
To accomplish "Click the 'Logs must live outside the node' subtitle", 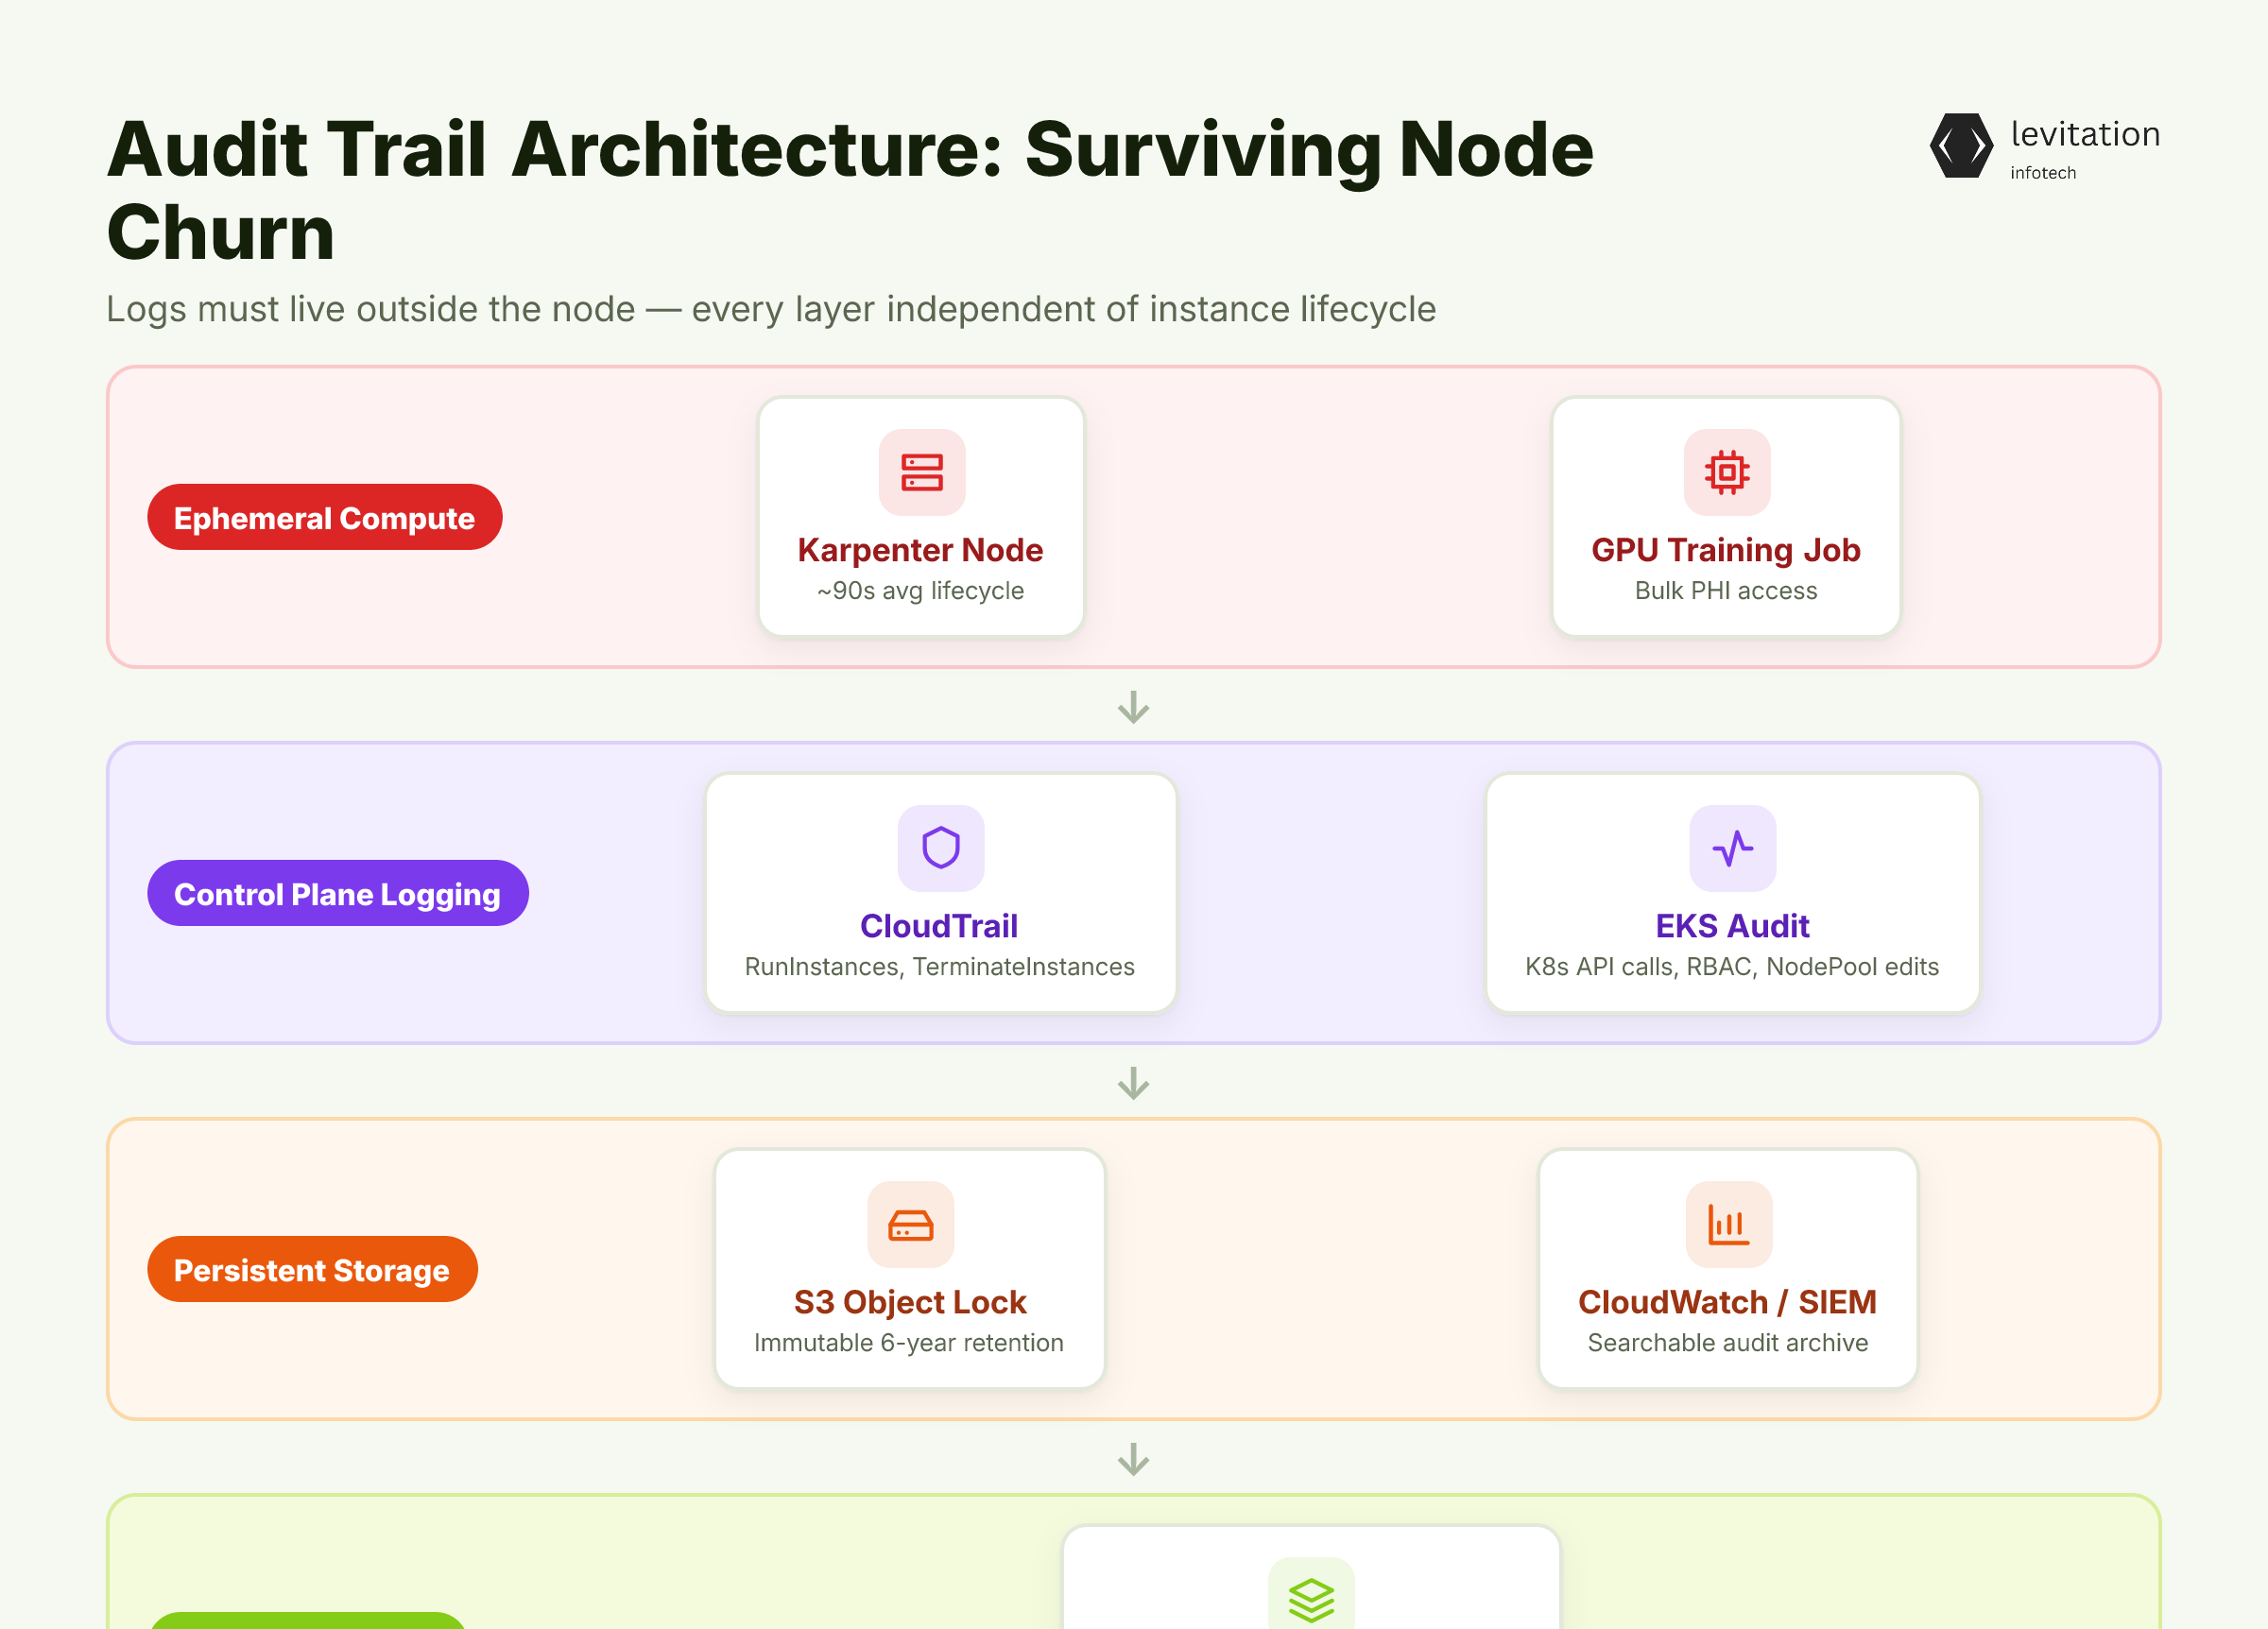I will tap(771, 310).
